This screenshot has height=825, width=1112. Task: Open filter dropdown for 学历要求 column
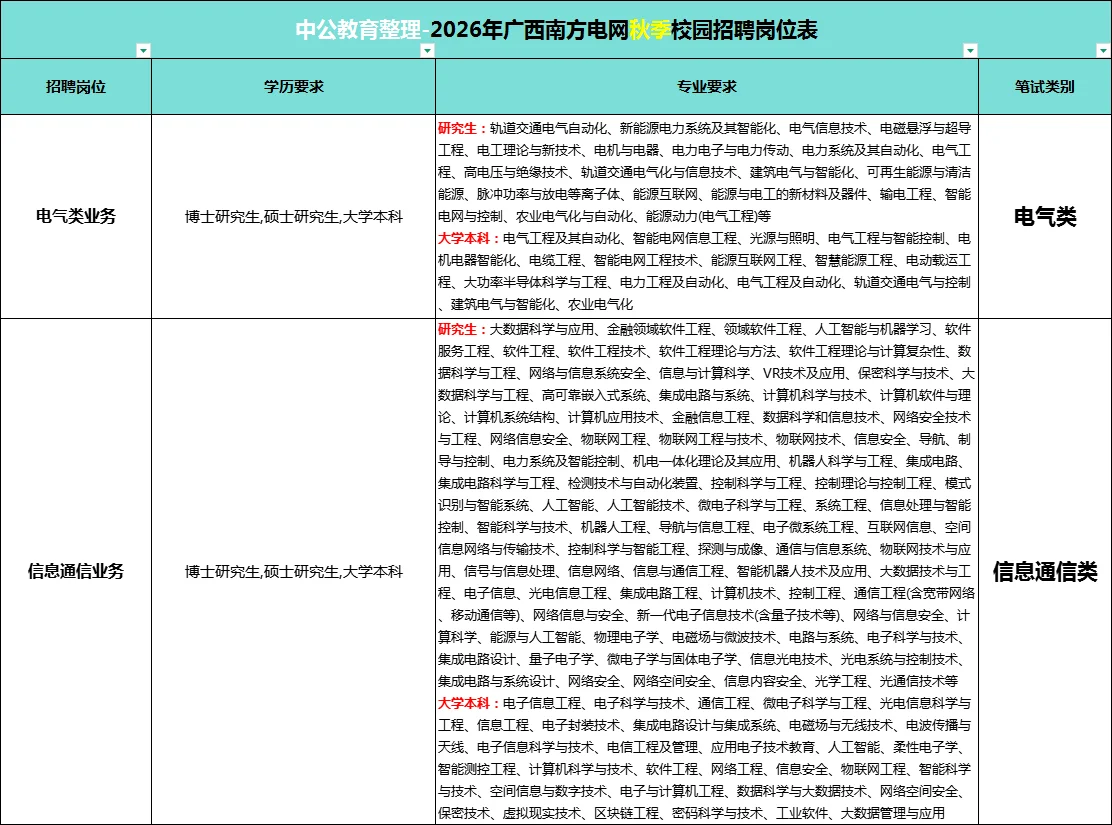tap(427, 50)
